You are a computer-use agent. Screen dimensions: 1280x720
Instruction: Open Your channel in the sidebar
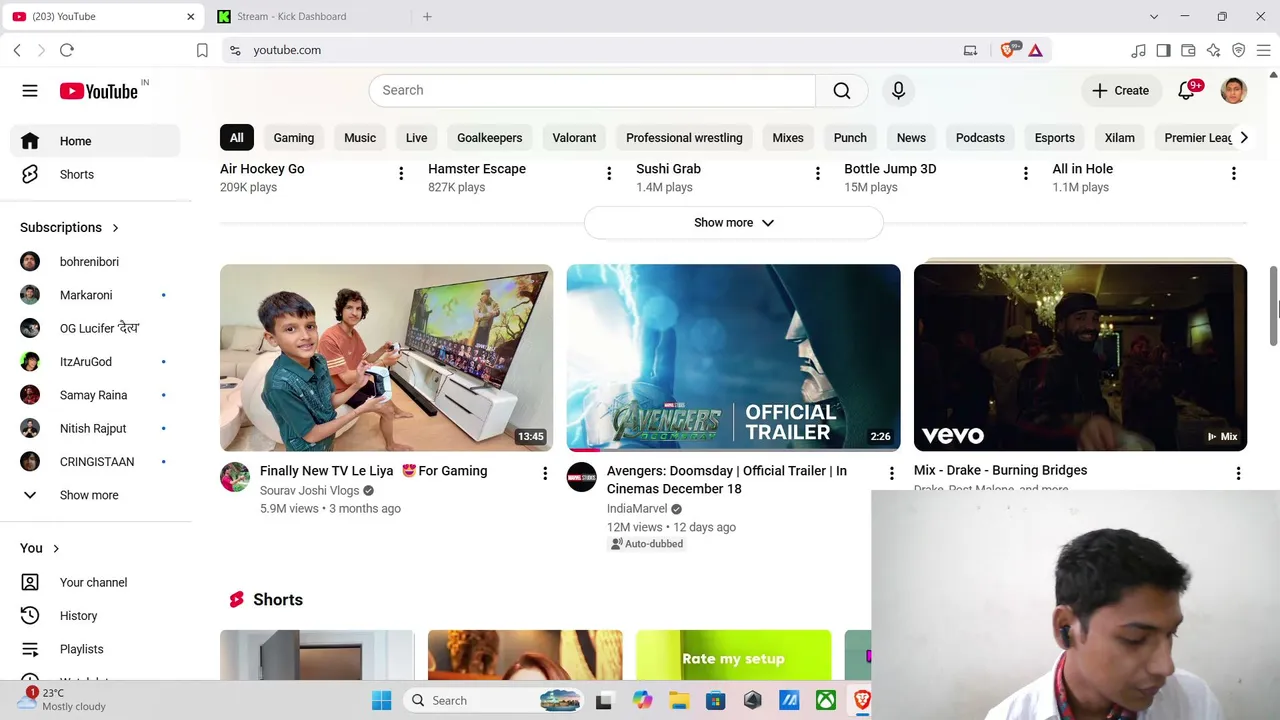coord(95,582)
